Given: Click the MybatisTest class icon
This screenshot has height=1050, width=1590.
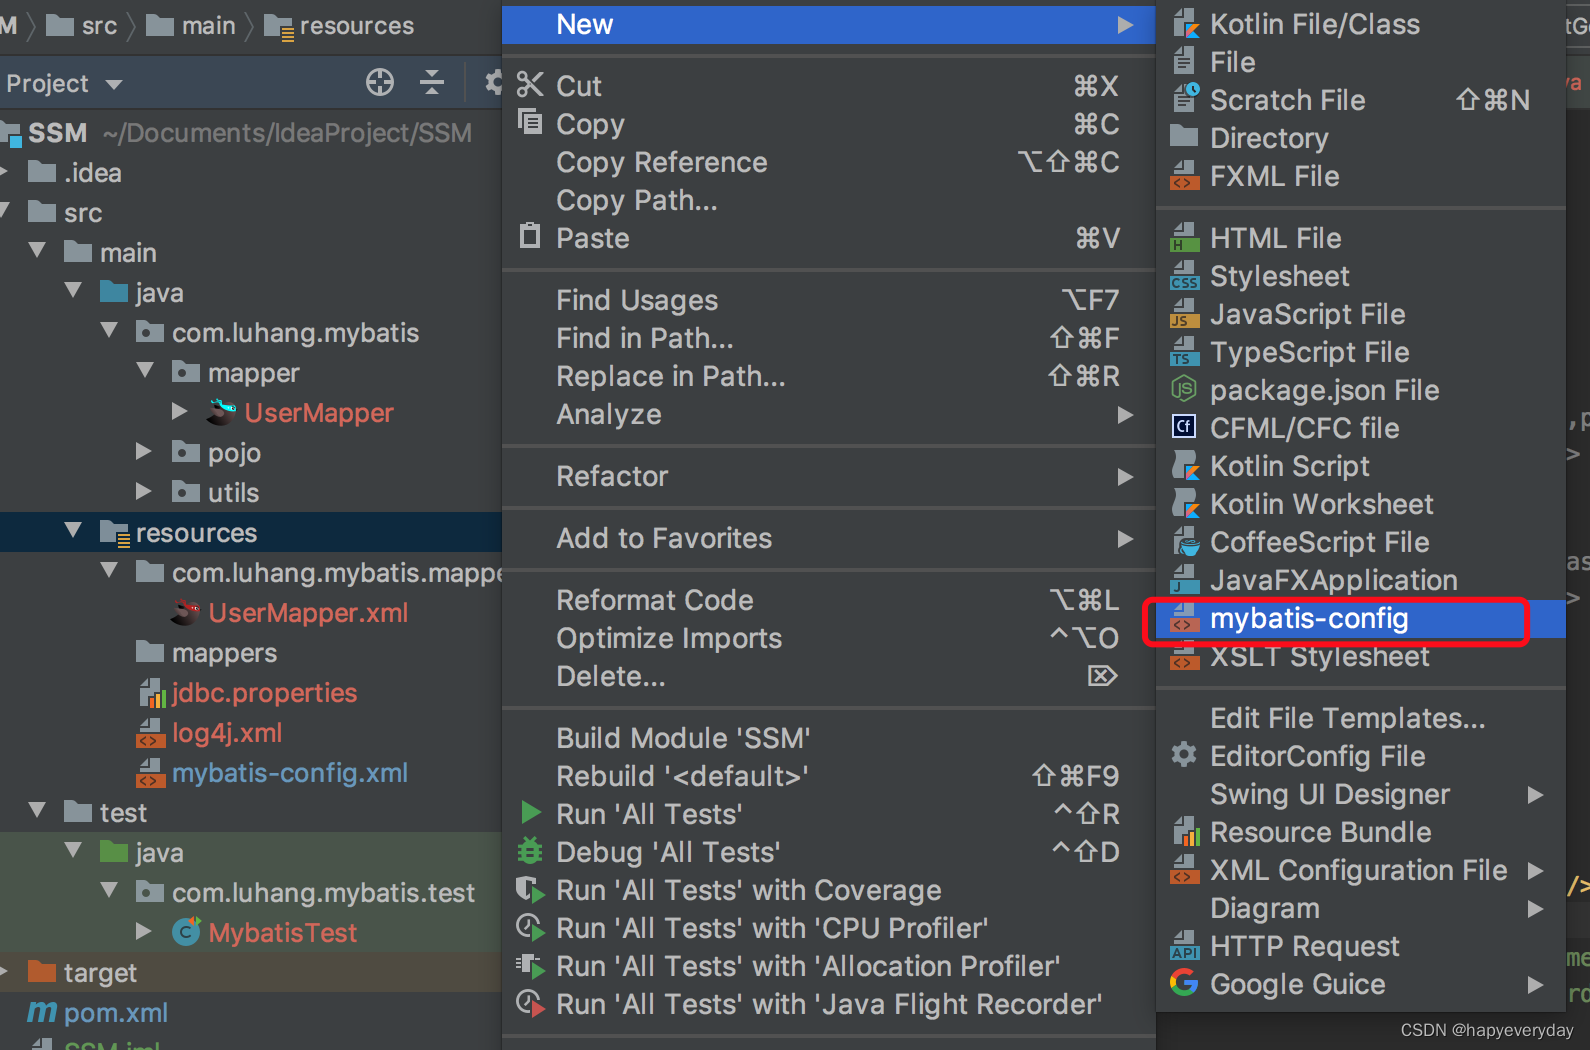Looking at the screenshot, I should (x=187, y=932).
